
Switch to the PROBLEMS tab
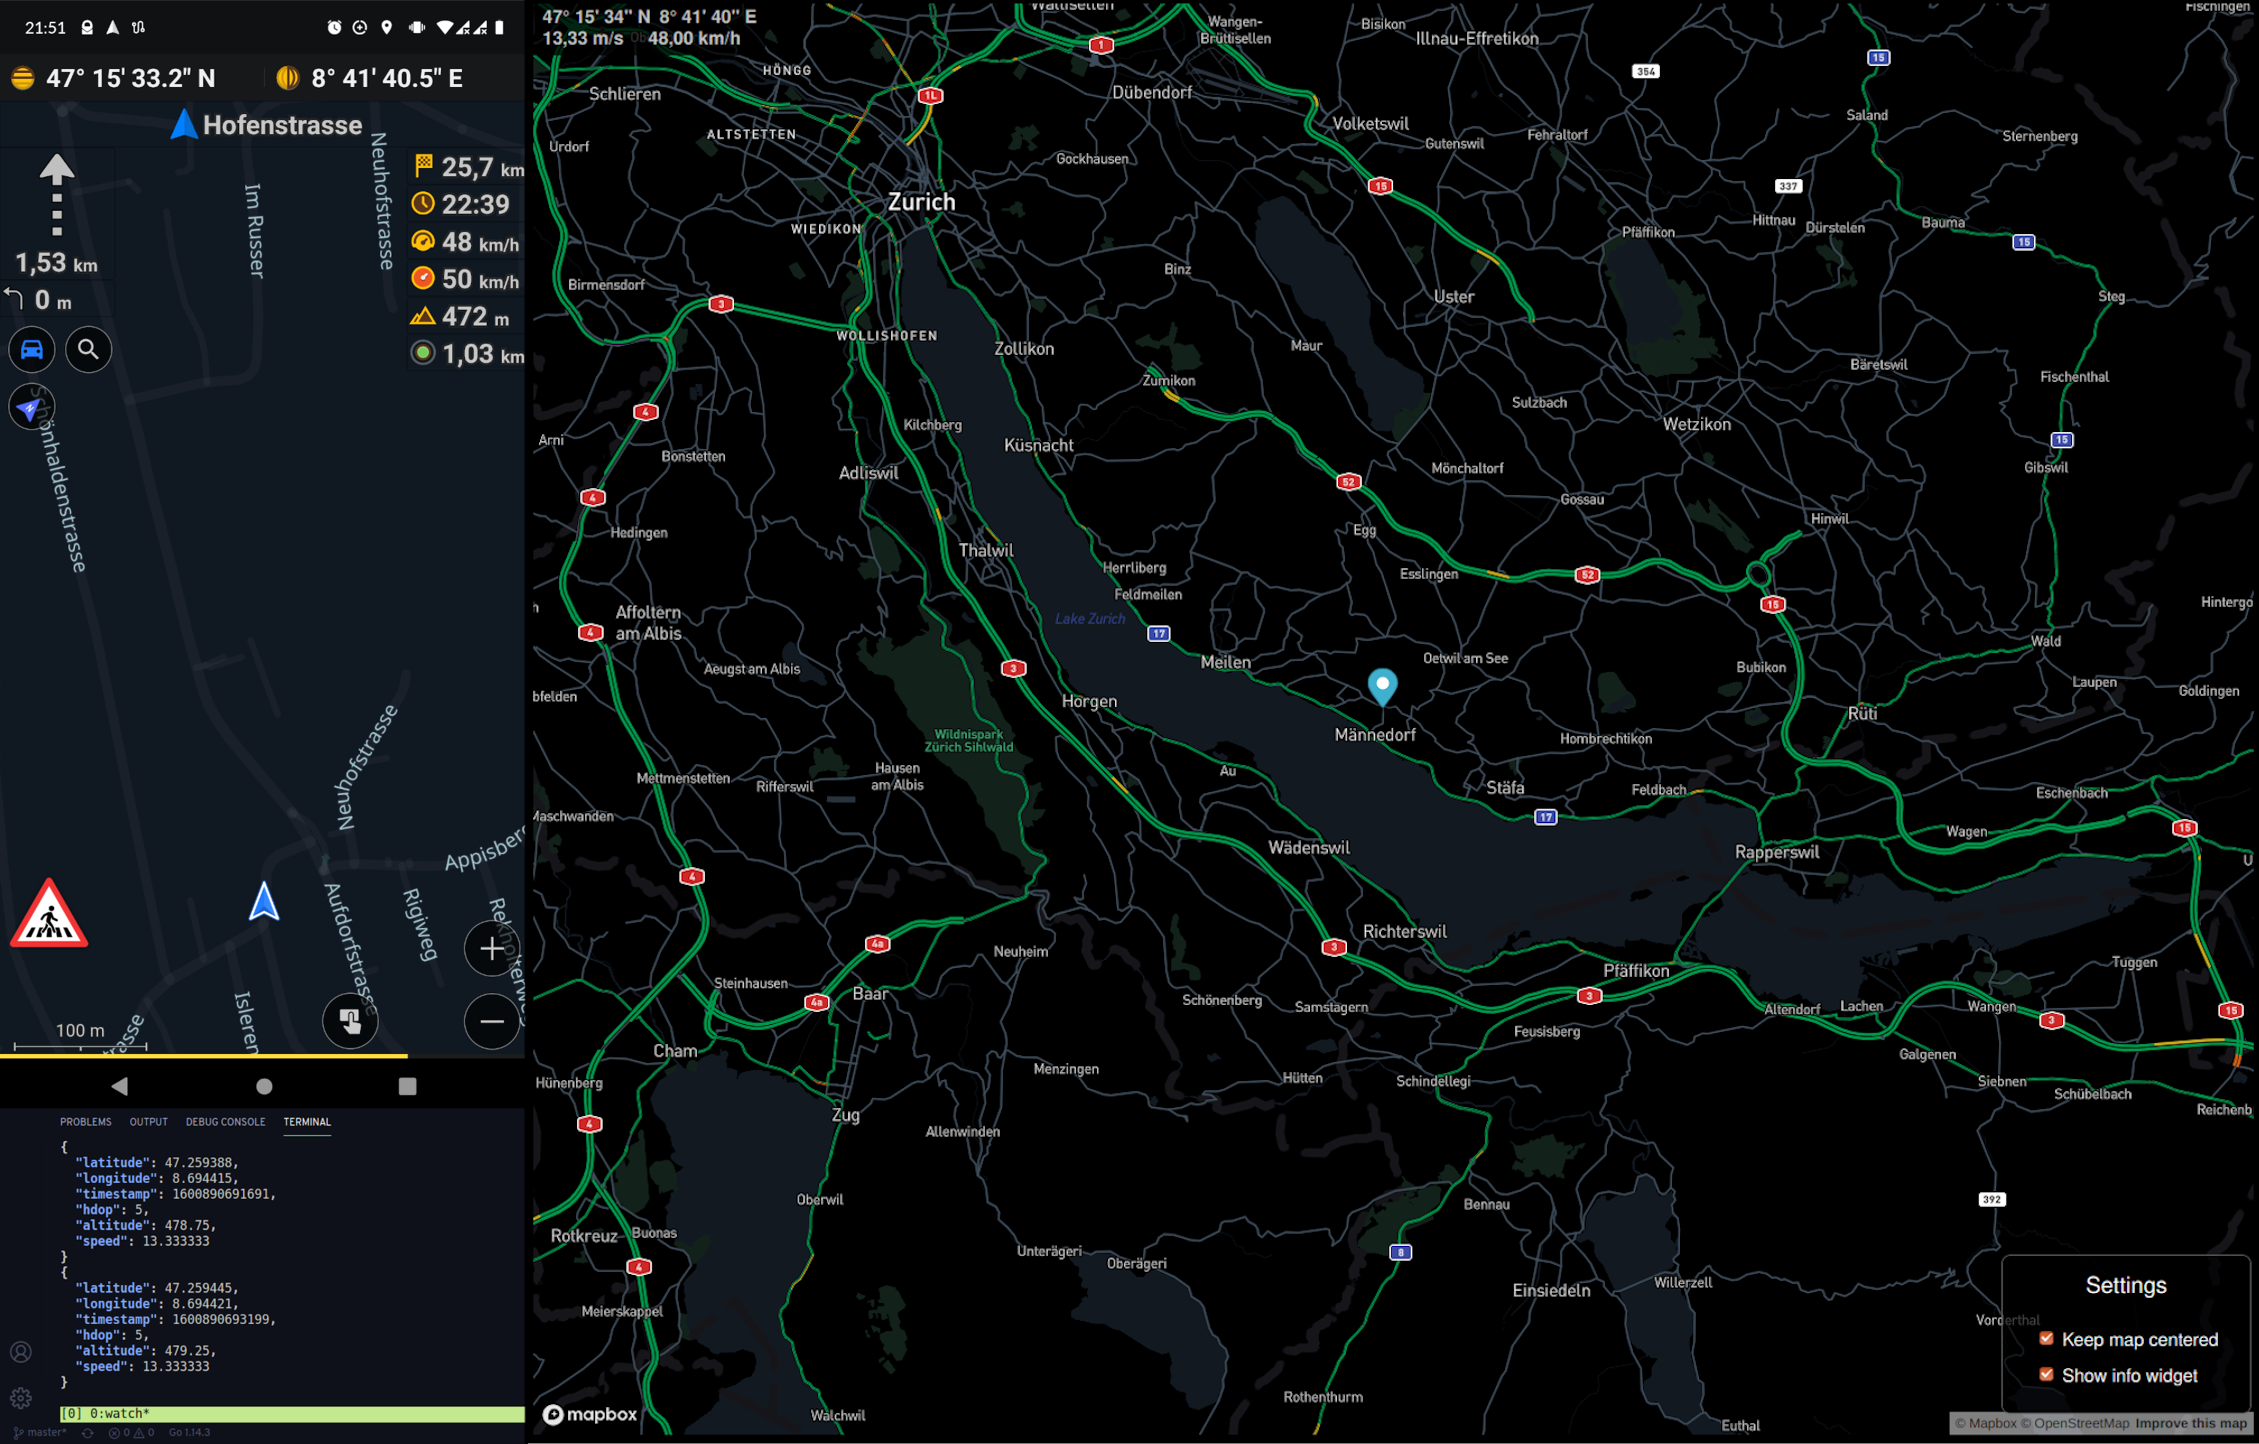(x=85, y=1122)
